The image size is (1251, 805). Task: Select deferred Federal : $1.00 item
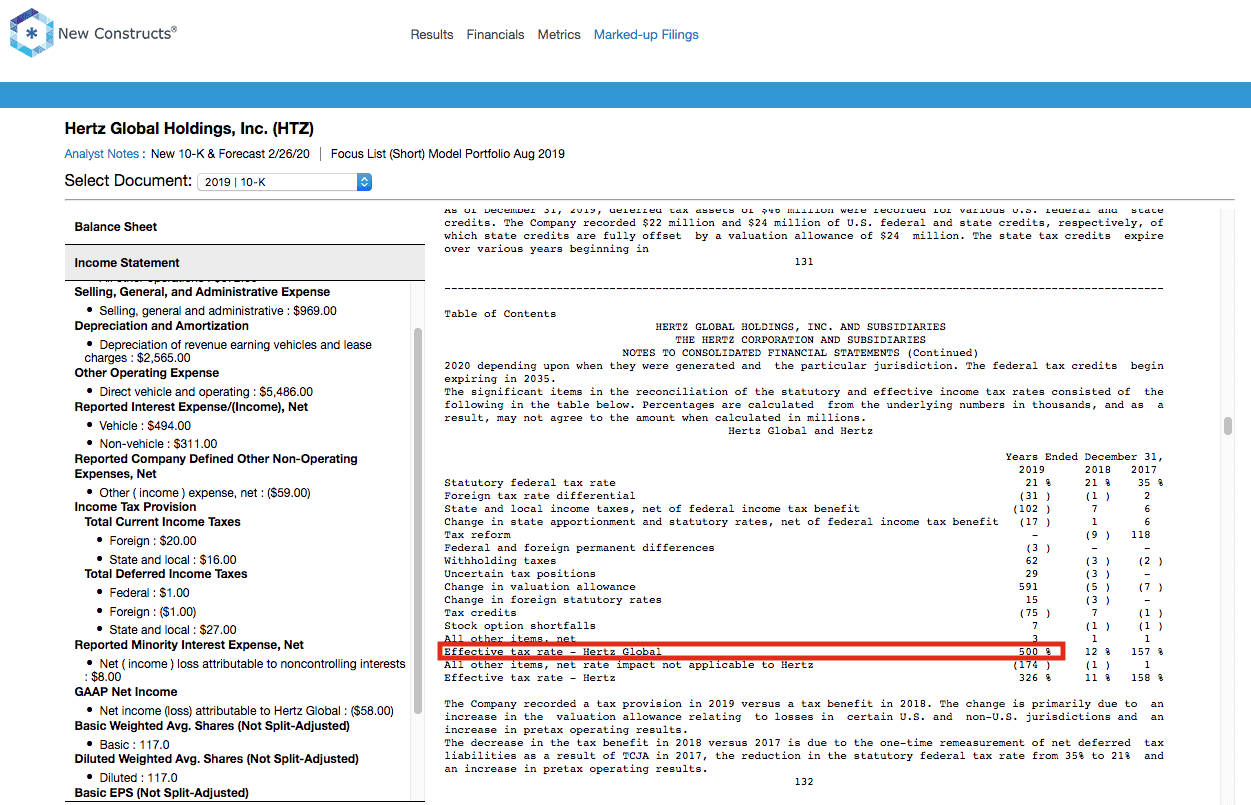tap(149, 593)
